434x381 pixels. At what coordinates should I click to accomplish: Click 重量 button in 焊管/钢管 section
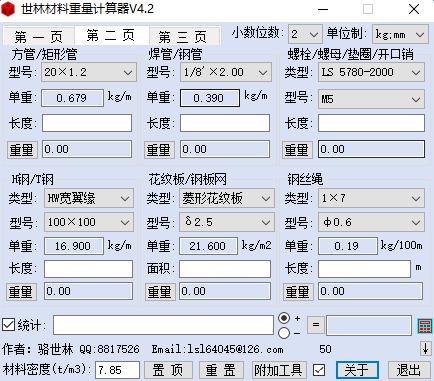(x=159, y=149)
